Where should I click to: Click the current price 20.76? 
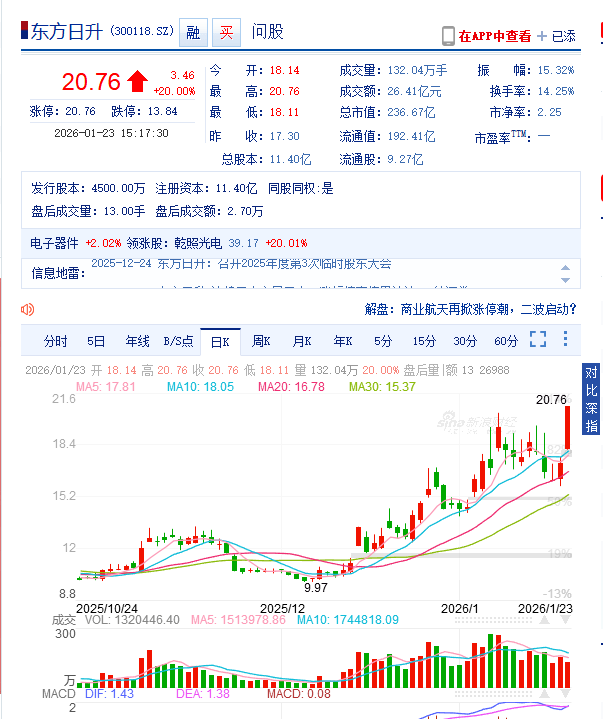click(x=91, y=82)
